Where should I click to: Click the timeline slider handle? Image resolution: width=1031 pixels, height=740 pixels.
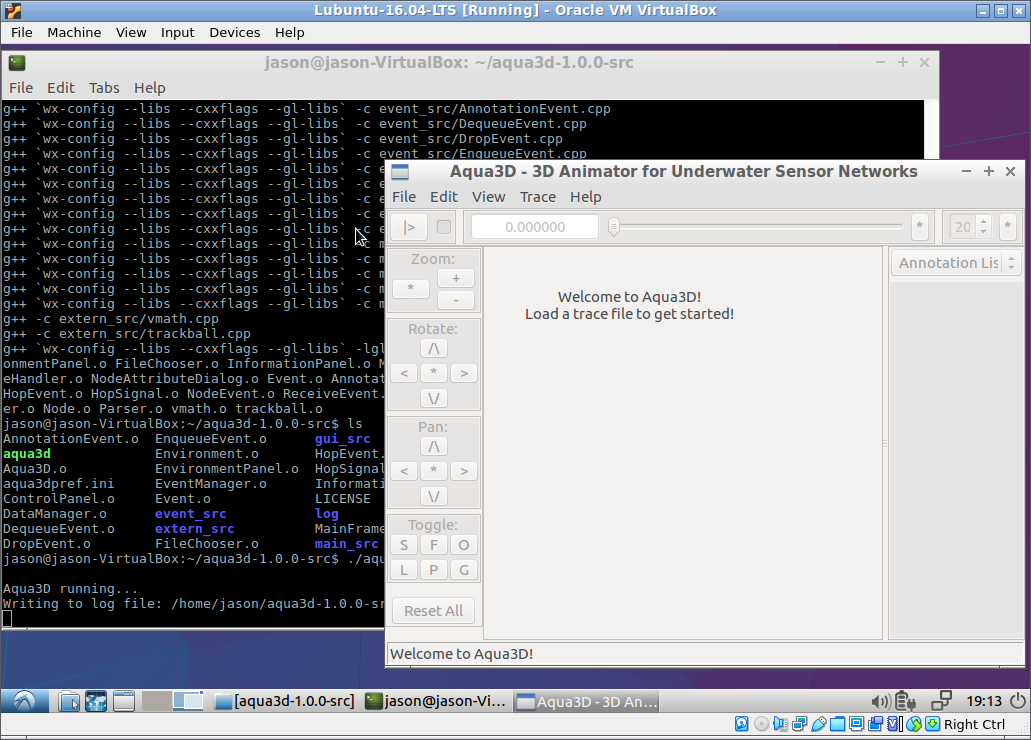(613, 227)
